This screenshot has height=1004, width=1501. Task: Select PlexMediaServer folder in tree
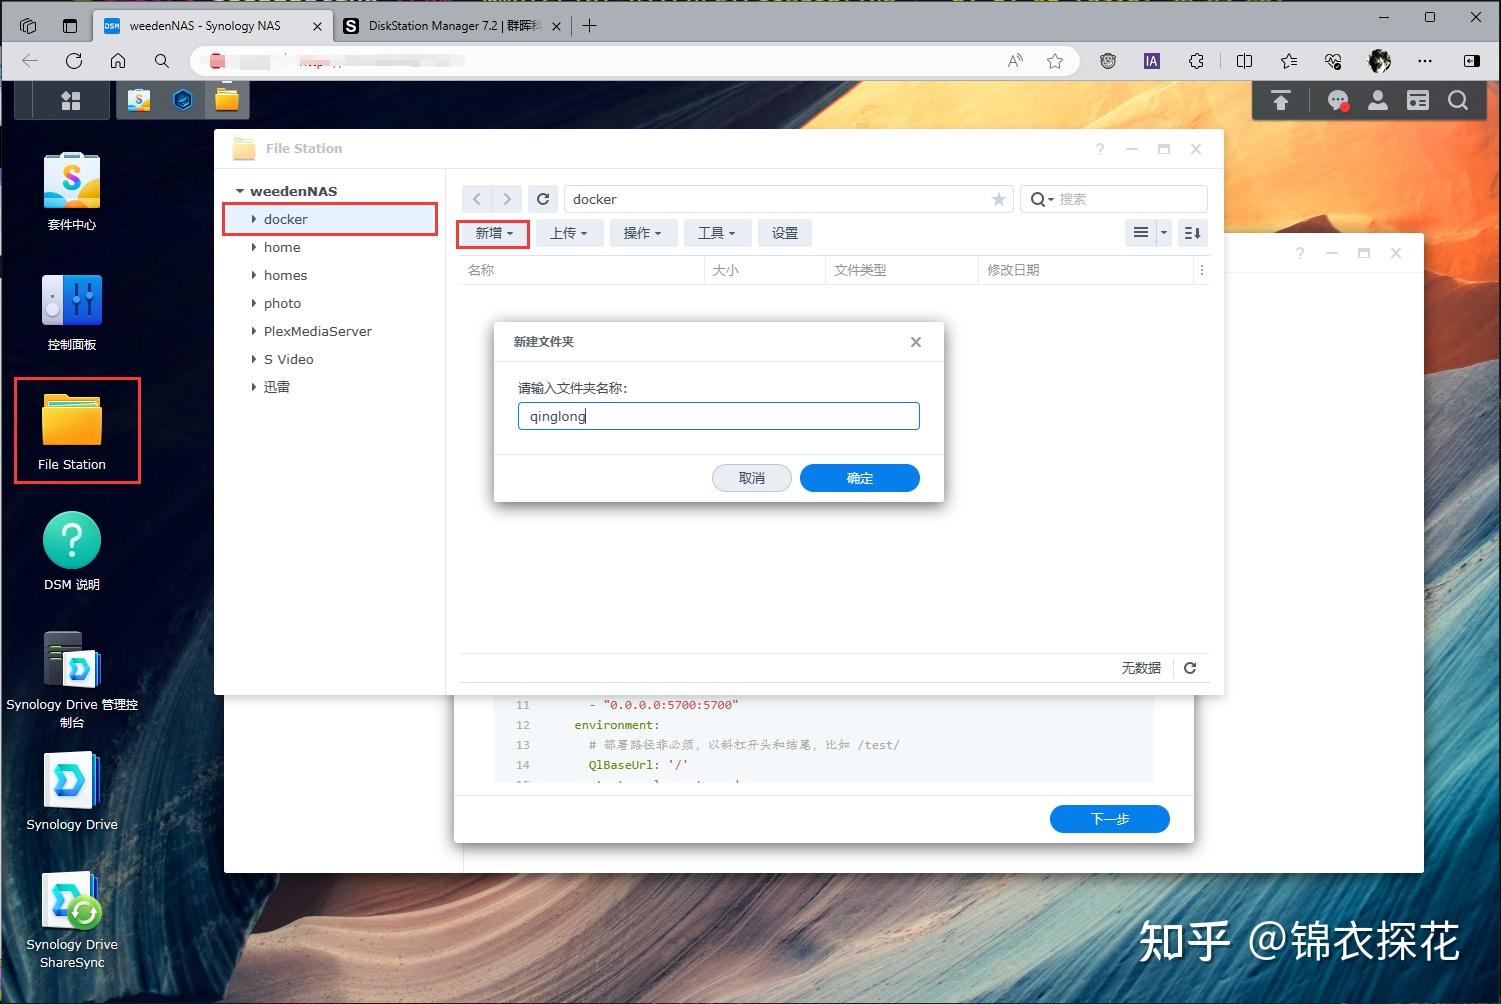318,331
